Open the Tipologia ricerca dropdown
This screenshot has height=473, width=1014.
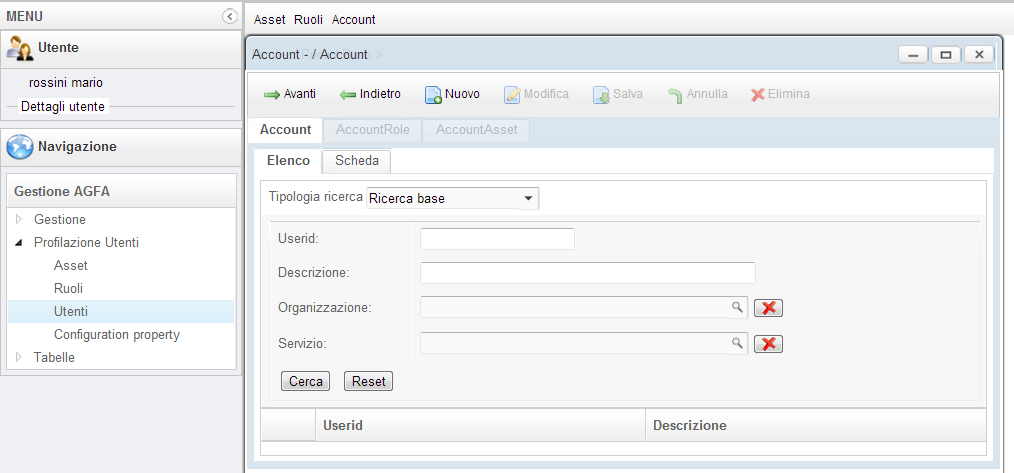[528, 198]
